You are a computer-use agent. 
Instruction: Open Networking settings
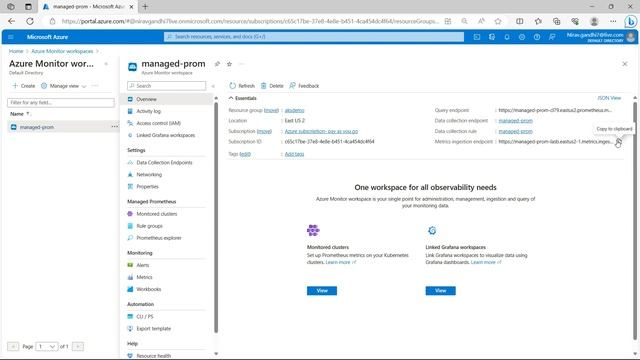[149, 174]
